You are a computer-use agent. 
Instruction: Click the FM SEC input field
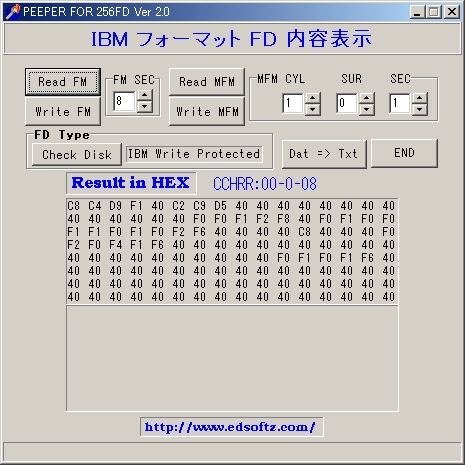[125, 101]
